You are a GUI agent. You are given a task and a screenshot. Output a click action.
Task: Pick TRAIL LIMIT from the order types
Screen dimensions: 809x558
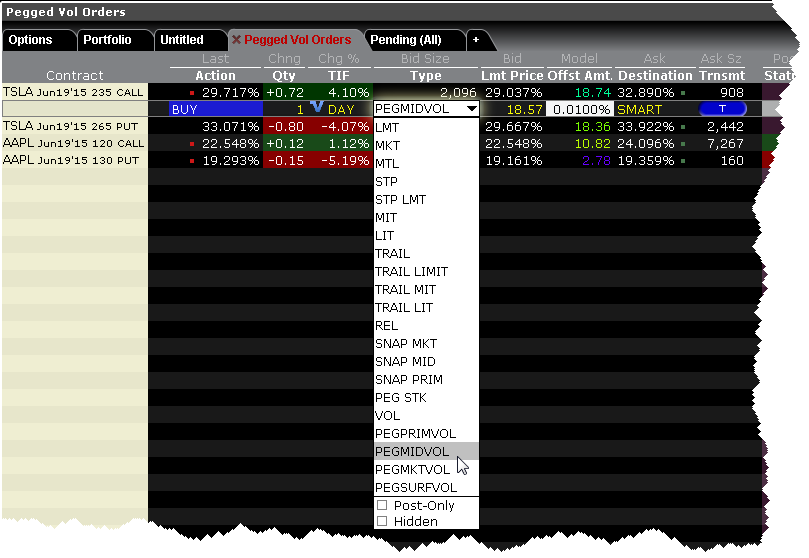(x=411, y=271)
